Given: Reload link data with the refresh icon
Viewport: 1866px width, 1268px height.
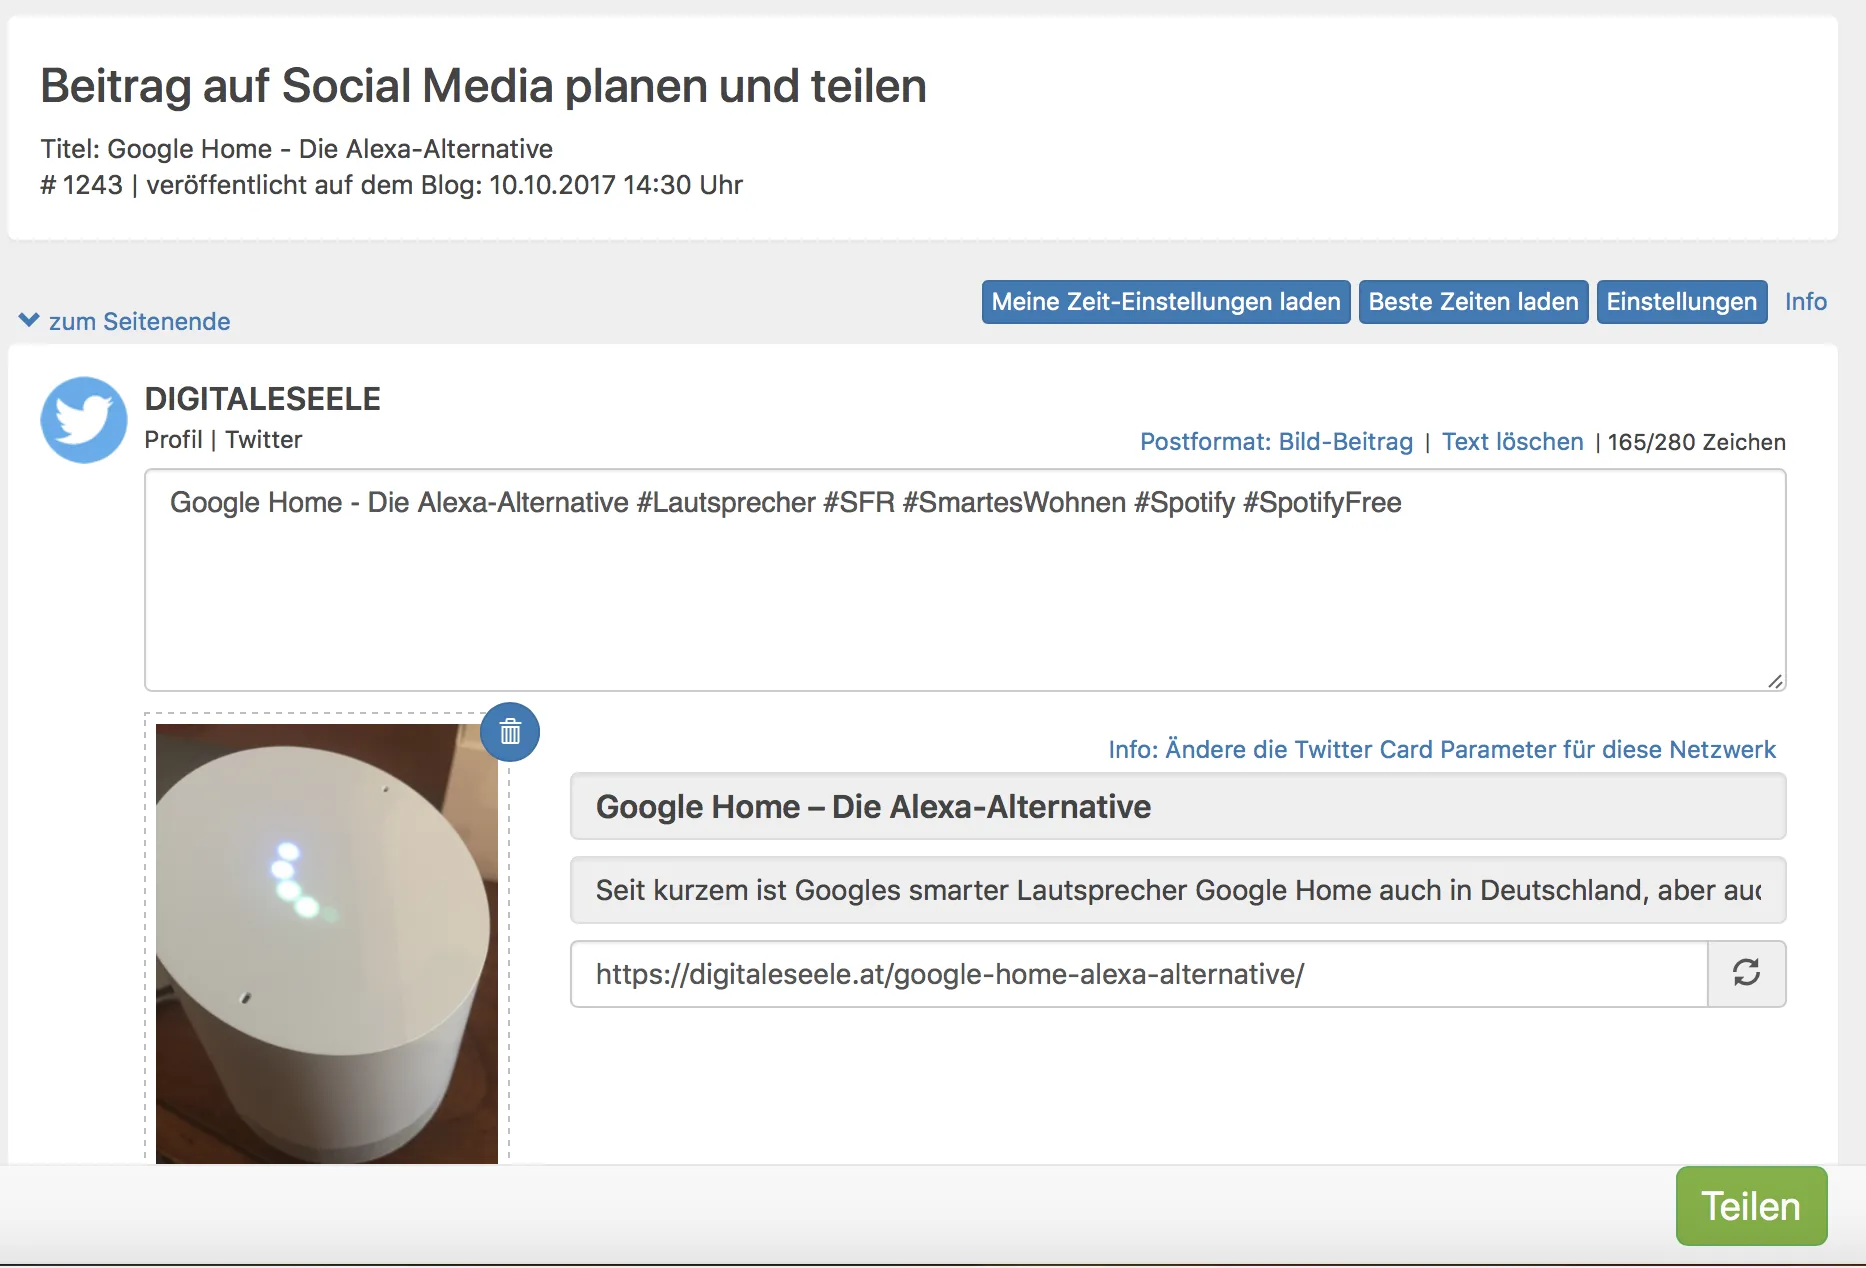Looking at the screenshot, I should (x=1746, y=973).
